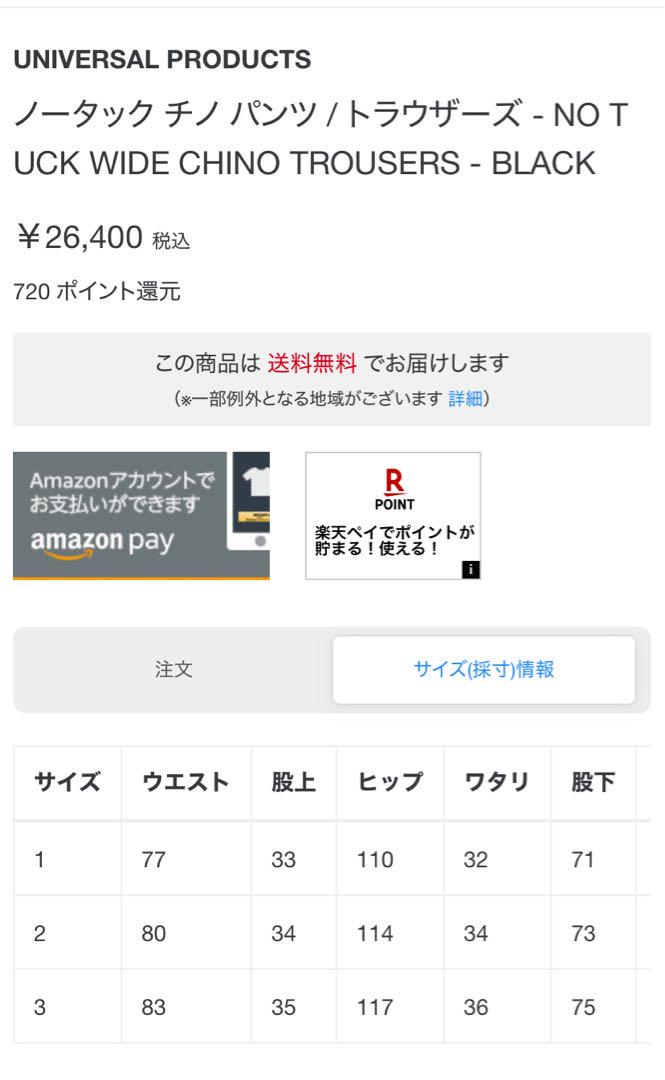Click the ¥26,400 price text
This screenshot has height=1080, width=665.
point(80,238)
